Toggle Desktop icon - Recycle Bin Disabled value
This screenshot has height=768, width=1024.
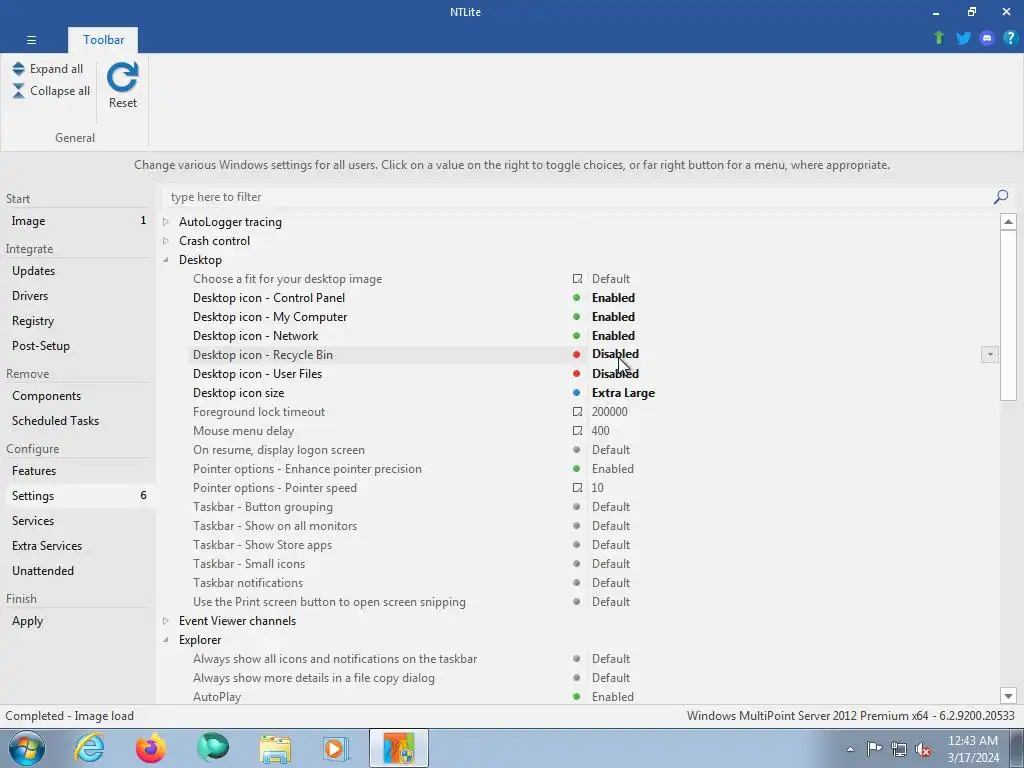[615, 354]
